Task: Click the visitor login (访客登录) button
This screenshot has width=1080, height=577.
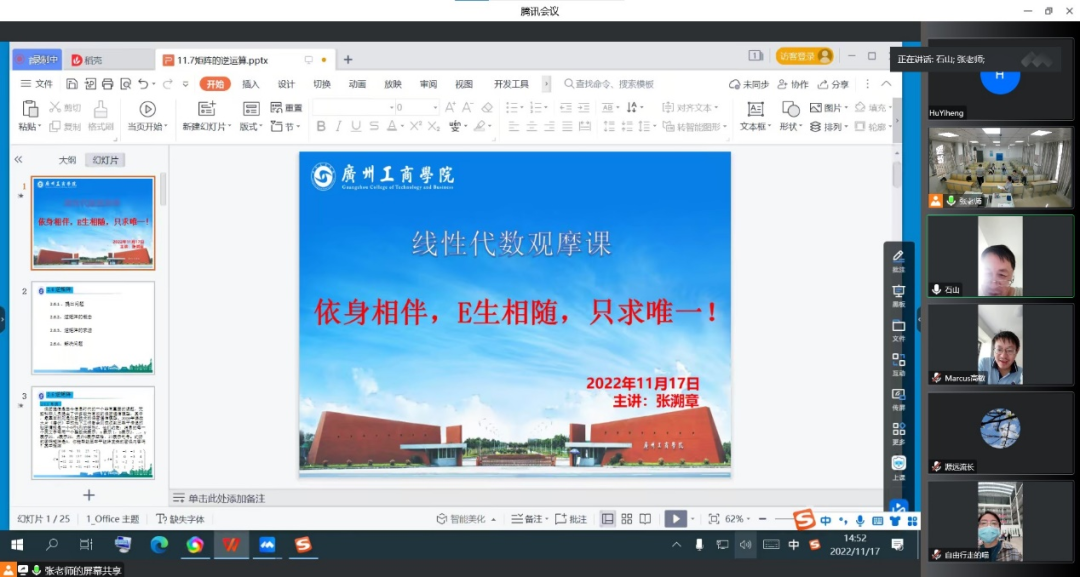Action: pos(804,57)
